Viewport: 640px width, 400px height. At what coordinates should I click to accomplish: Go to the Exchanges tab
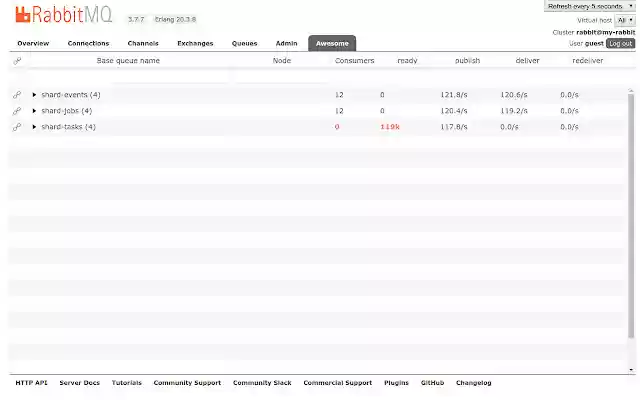(x=195, y=43)
